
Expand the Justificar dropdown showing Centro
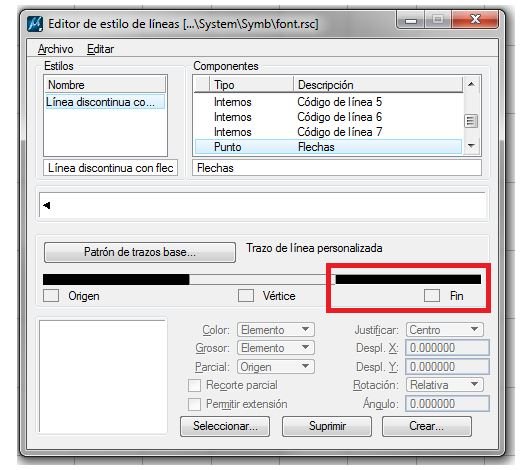click(444, 330)
